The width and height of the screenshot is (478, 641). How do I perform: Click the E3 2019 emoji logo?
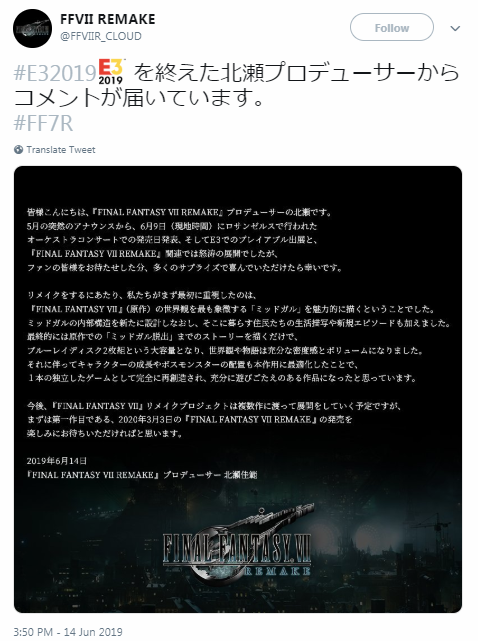[111, 71]
